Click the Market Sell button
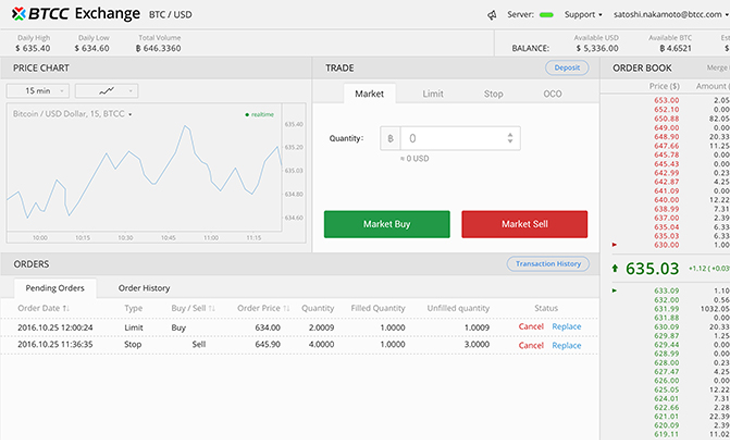This screenshot has width=730, height=440. (x=524, y=224)
